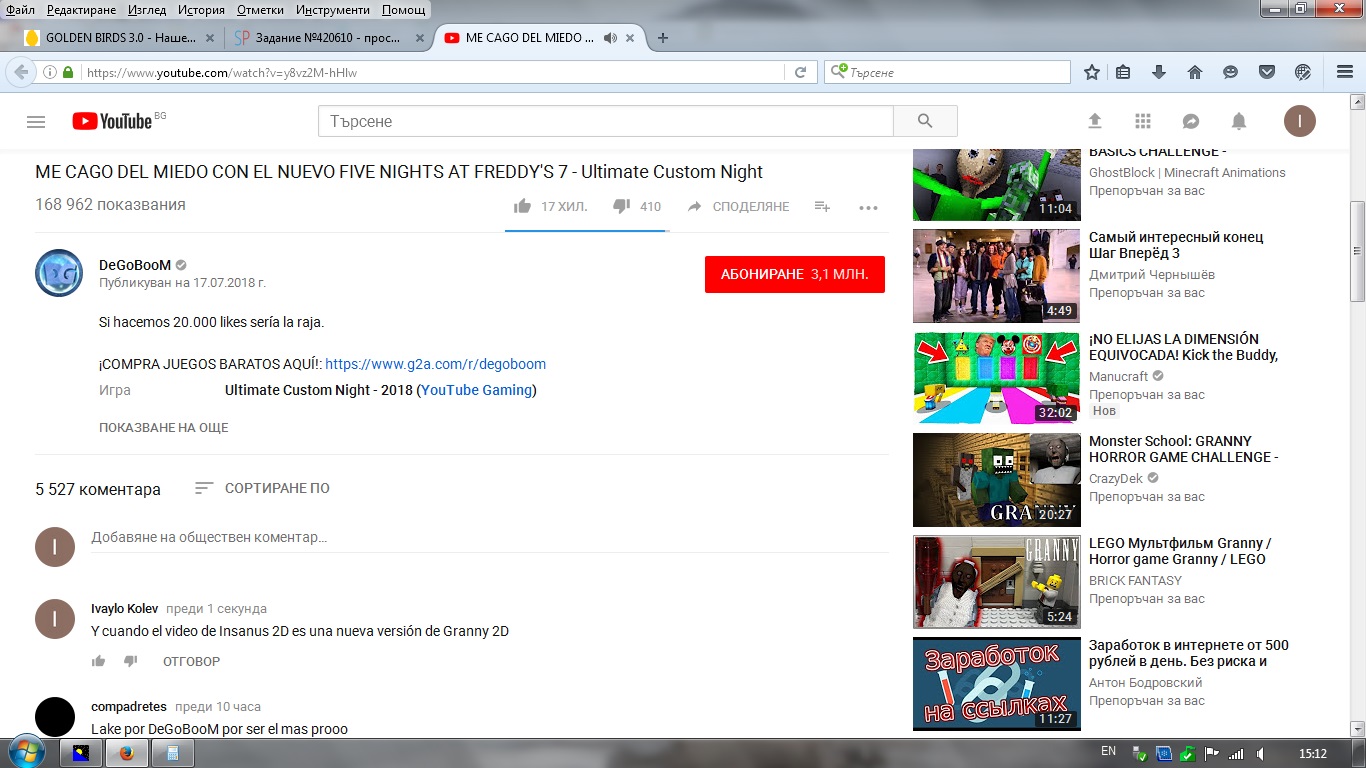Open the Manucraft dimension video thumbnail
Viewport: 1366px width, 768px height.
click(997, 378)
